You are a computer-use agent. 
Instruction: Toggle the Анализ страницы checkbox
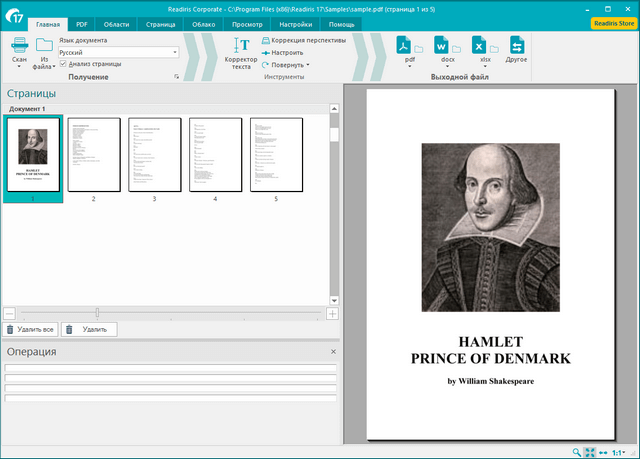click(x=62, y=64)
